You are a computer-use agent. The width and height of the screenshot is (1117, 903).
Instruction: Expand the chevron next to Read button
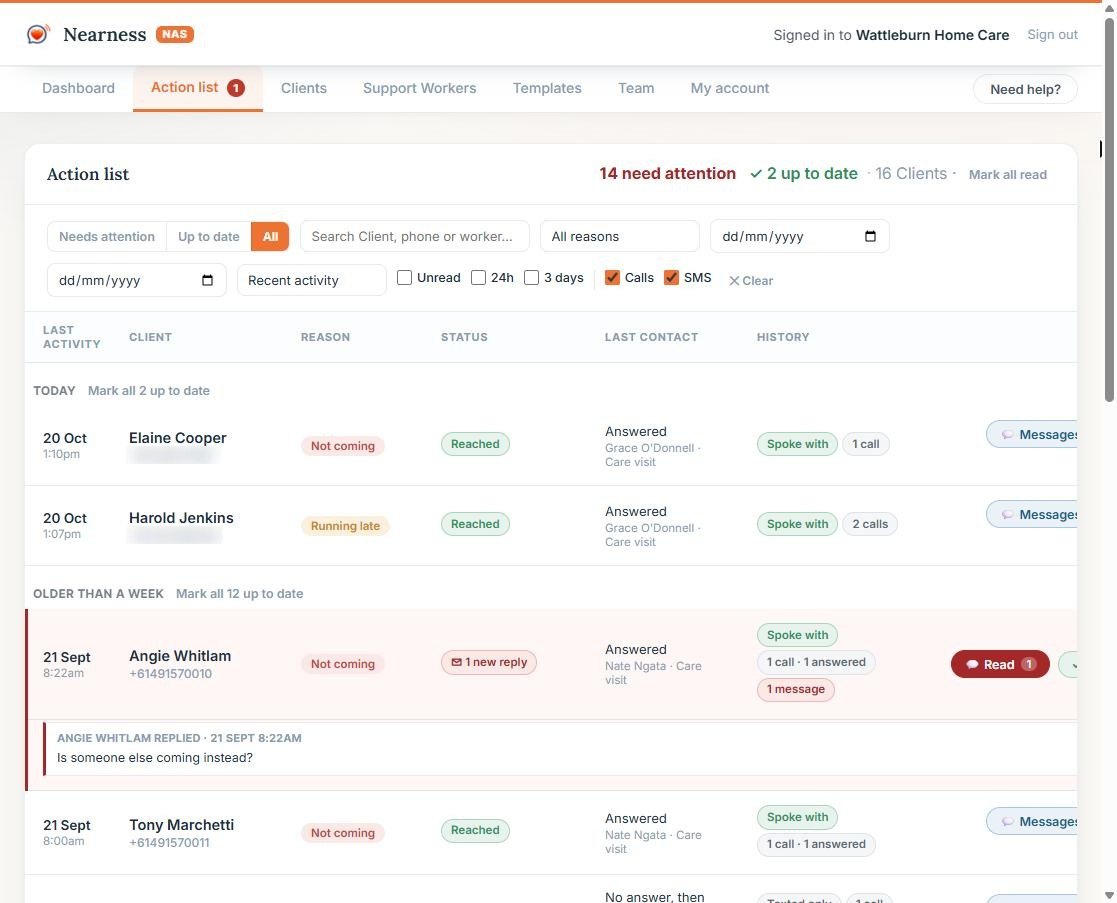pos(1068,664)
